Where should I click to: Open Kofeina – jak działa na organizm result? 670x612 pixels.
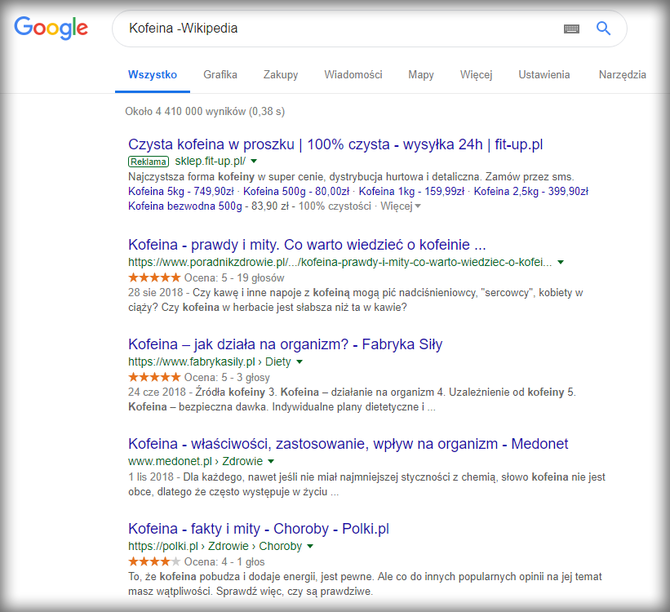coord(285,344)
